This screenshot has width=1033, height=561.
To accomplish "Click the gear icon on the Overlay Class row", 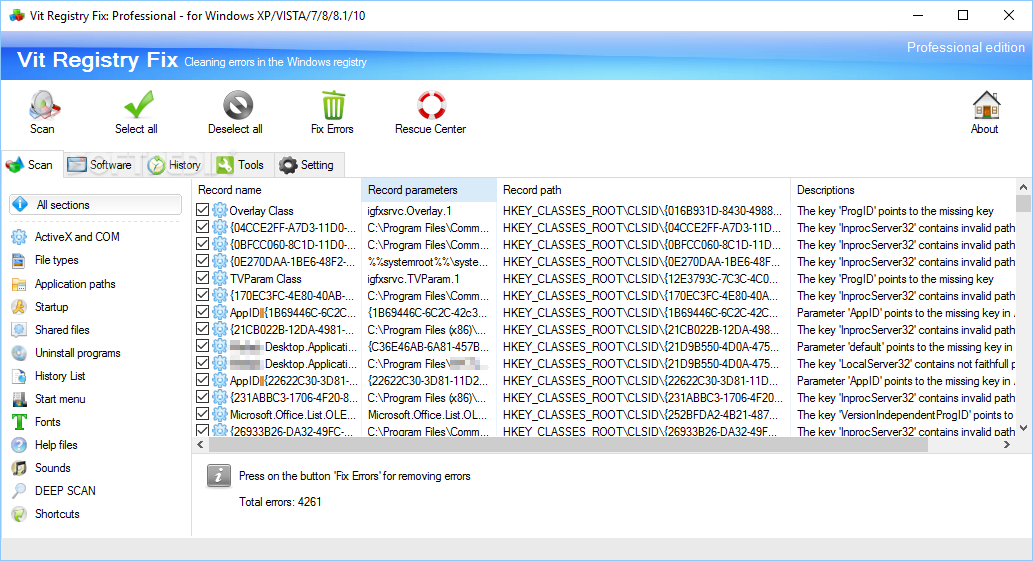I will coord(220,211).
